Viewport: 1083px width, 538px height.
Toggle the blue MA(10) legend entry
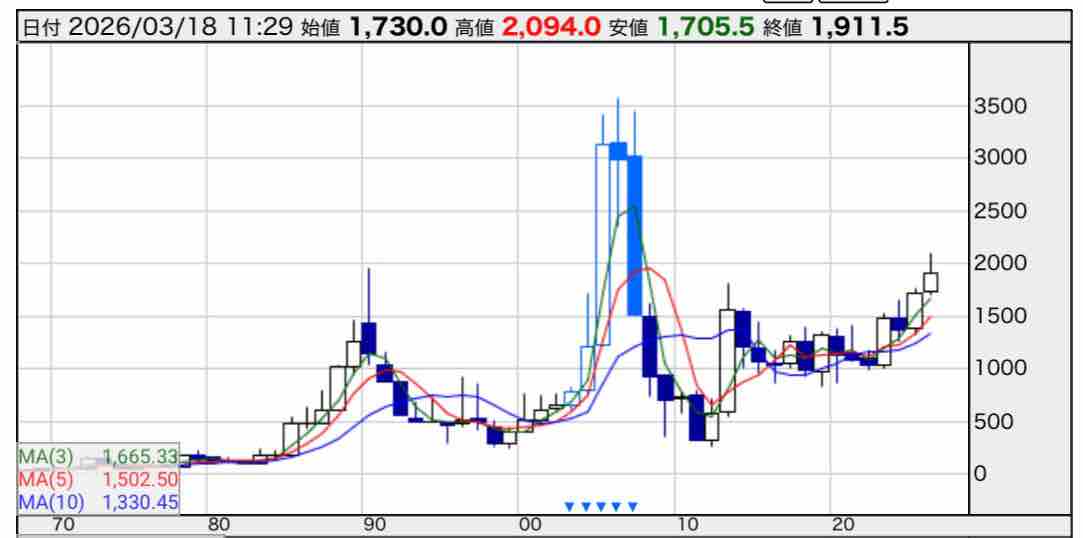tap(98, 501)
